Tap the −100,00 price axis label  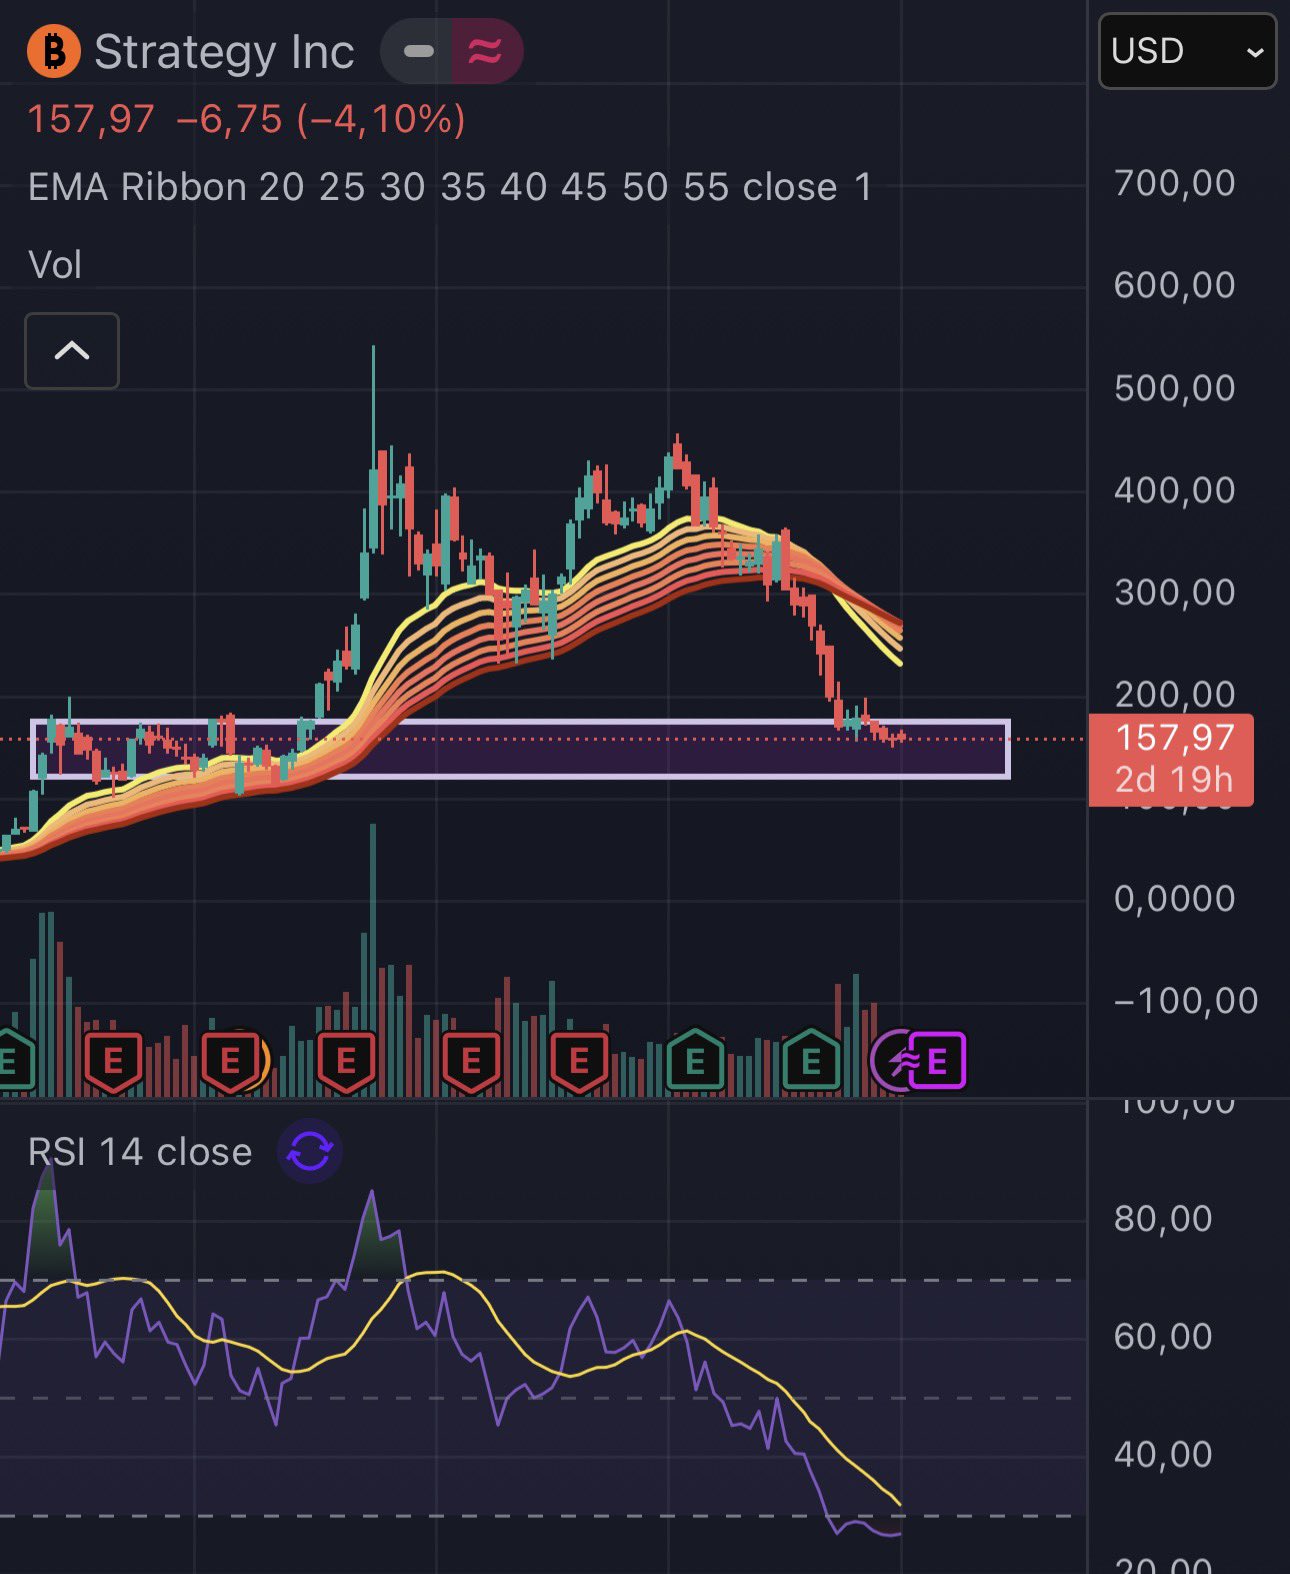coord(1185,1000)
